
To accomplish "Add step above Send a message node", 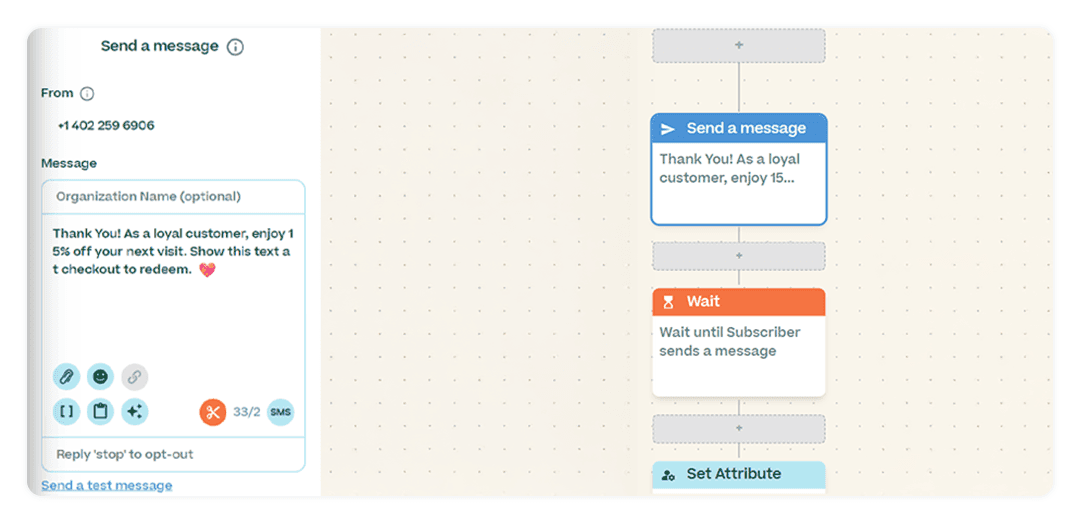I will (x=739, y=45).
